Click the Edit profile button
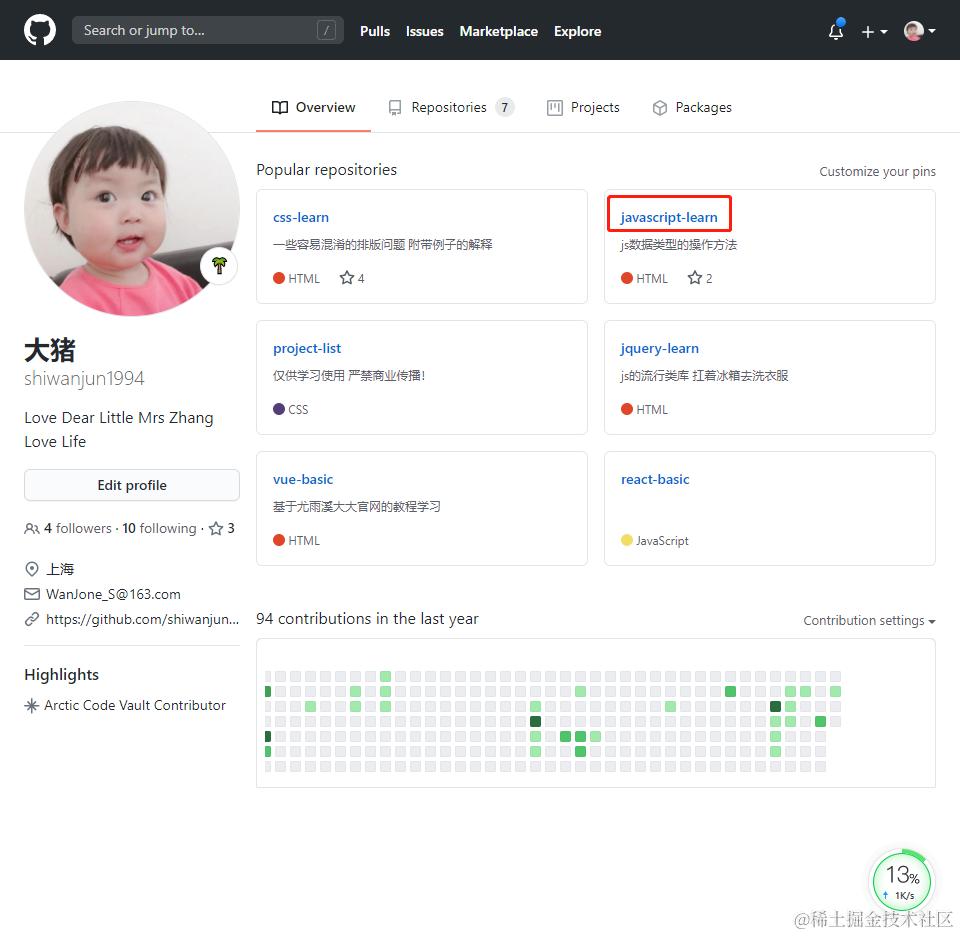Viewport: 960px width, 936px height. pos(132,485)
